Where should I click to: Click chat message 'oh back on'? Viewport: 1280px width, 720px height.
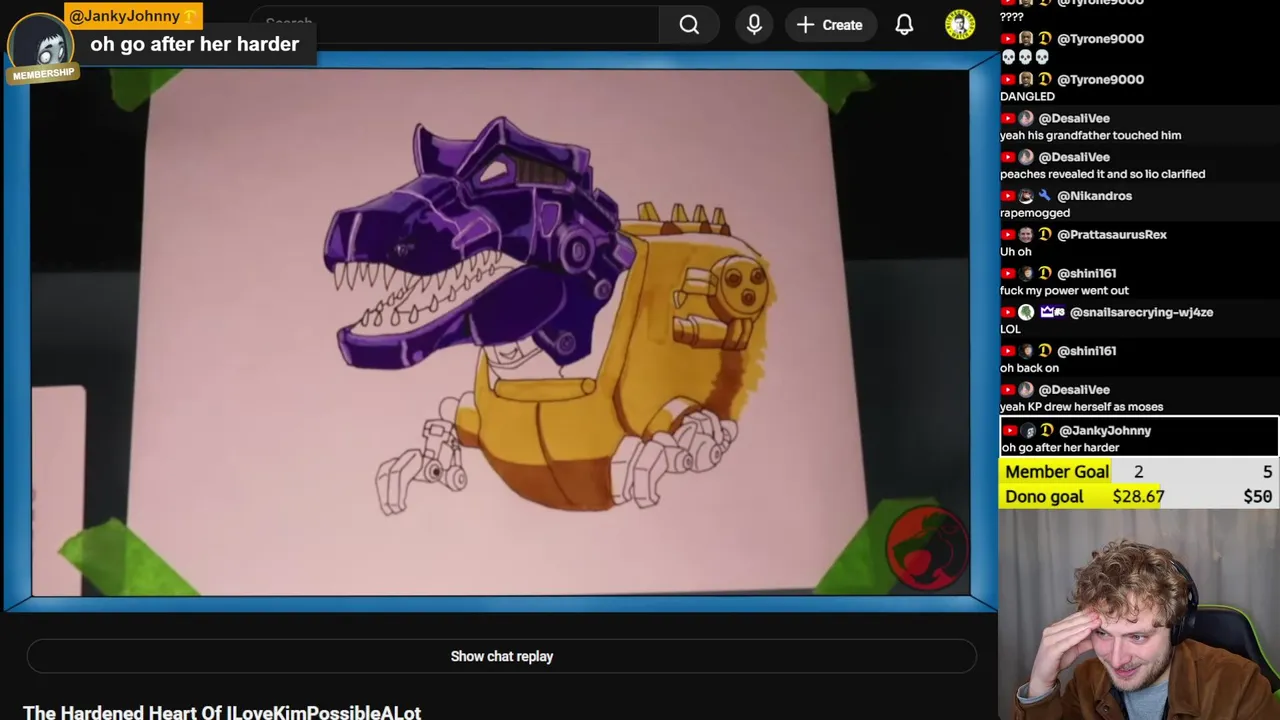[x=1029, y=368]
